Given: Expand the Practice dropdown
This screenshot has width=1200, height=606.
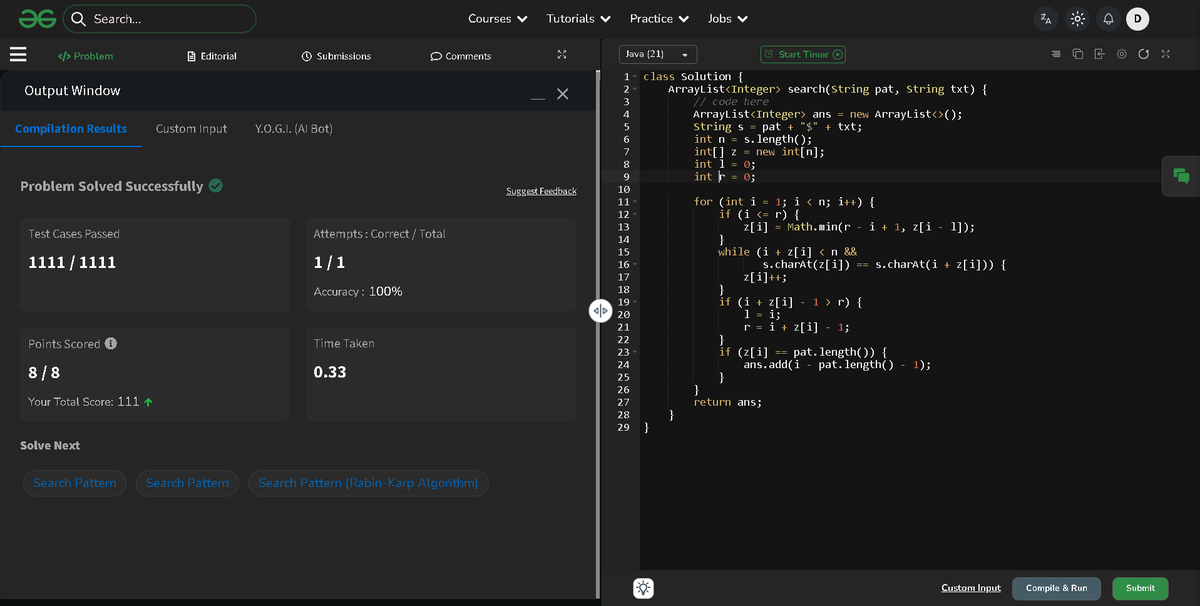Looking at the screenshot, I should point(659,19).
